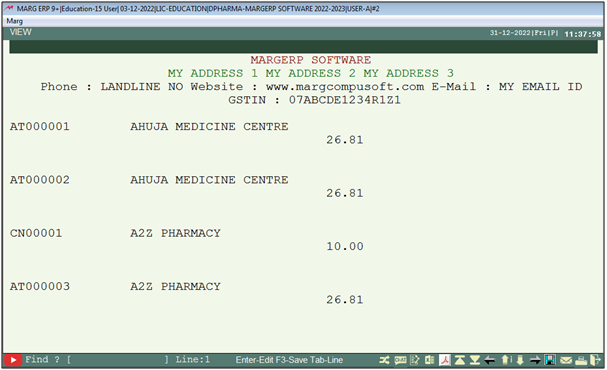Click 26.81 amount under AT000002

point(345,193)
